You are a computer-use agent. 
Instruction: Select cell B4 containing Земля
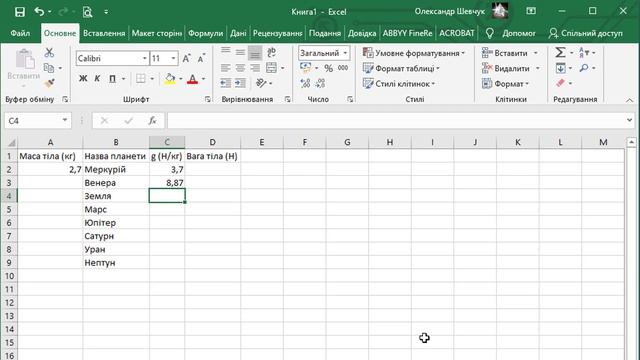pos(116,196)
